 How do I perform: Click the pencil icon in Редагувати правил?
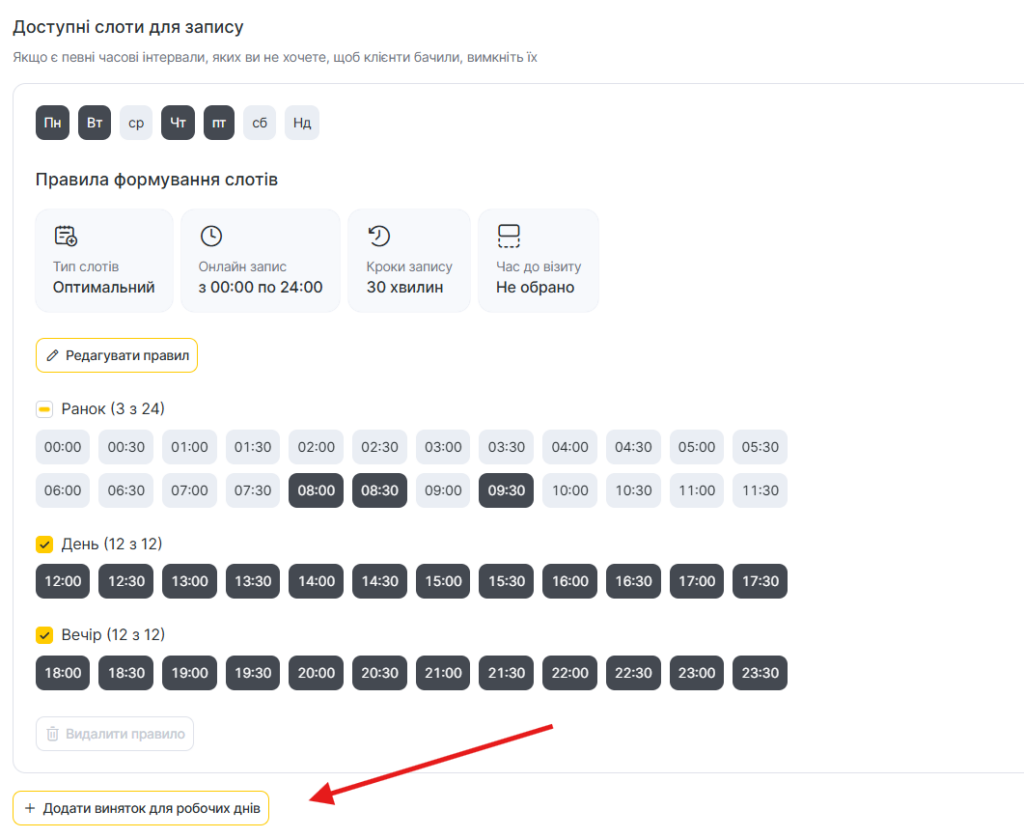click(54, 355)
